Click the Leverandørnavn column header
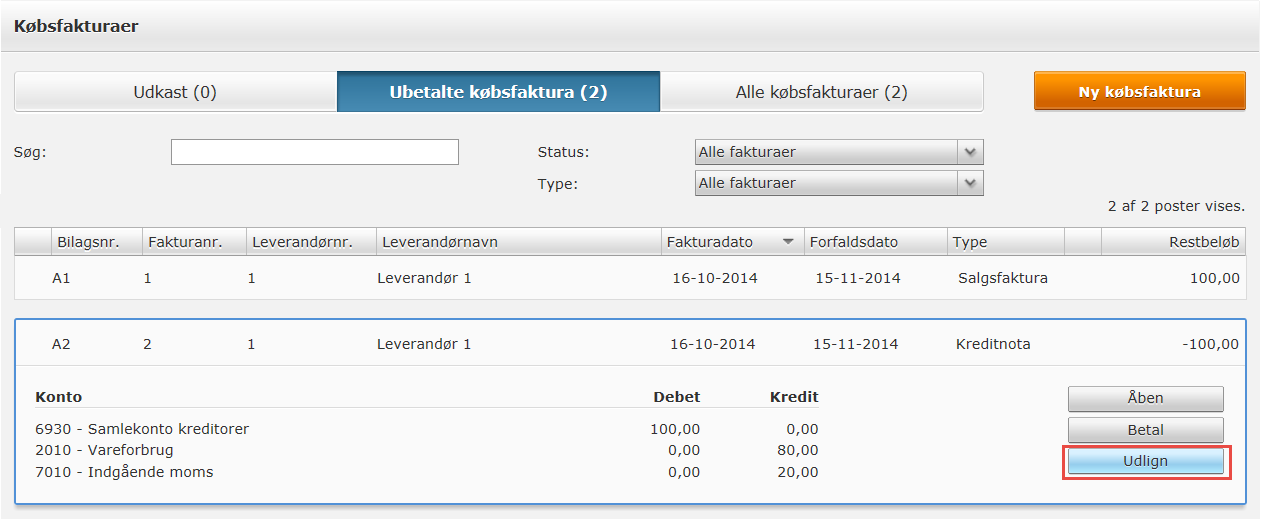 (437, 242)
